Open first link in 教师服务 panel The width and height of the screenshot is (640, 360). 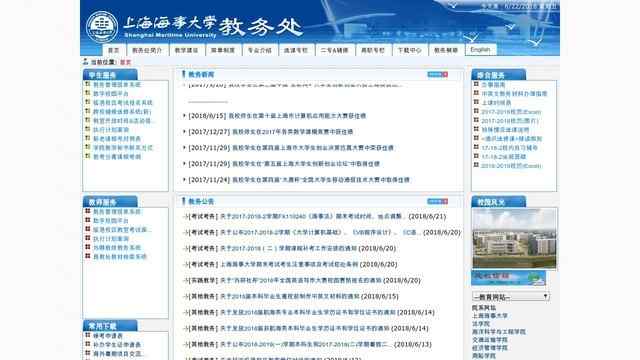coord(117,211)
